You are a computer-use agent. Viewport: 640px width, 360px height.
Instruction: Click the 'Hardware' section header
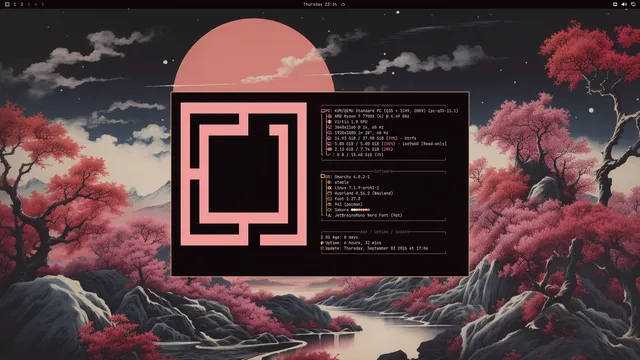[383, 105]
